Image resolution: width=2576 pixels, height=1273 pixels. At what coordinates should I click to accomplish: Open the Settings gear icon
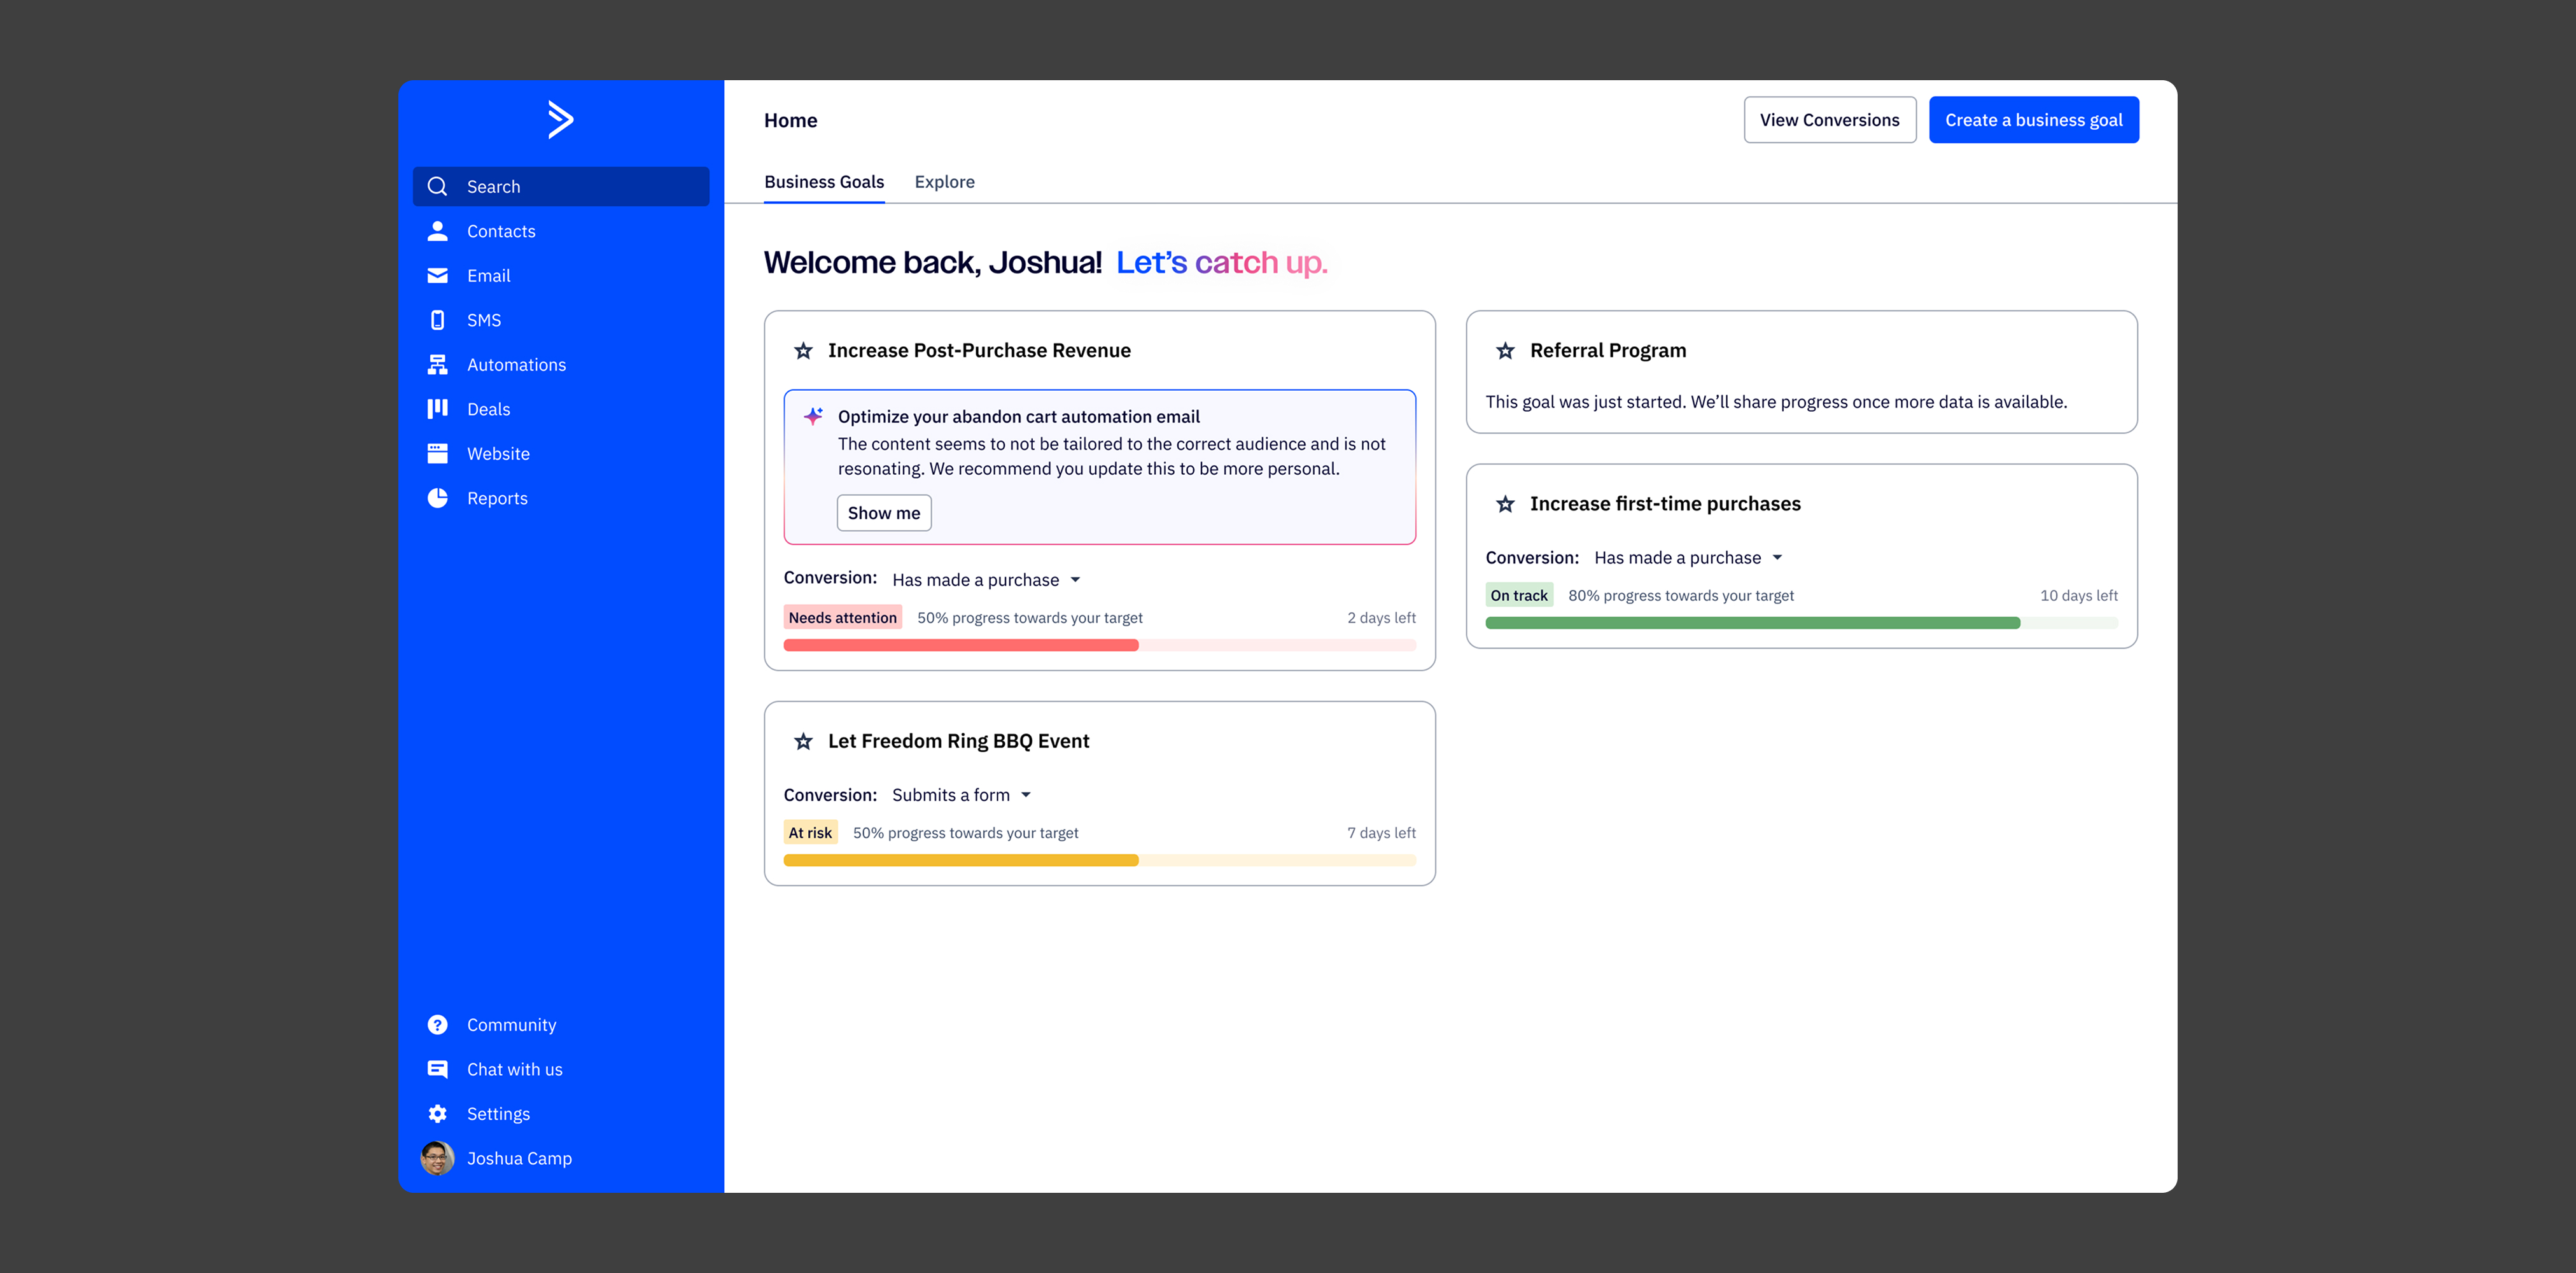[437, 1114]
